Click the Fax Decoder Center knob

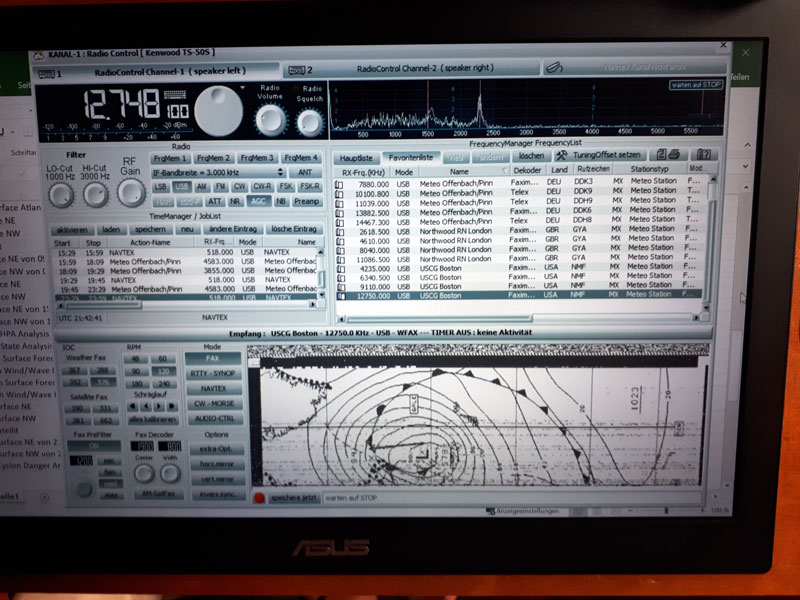tap(144, 474)
